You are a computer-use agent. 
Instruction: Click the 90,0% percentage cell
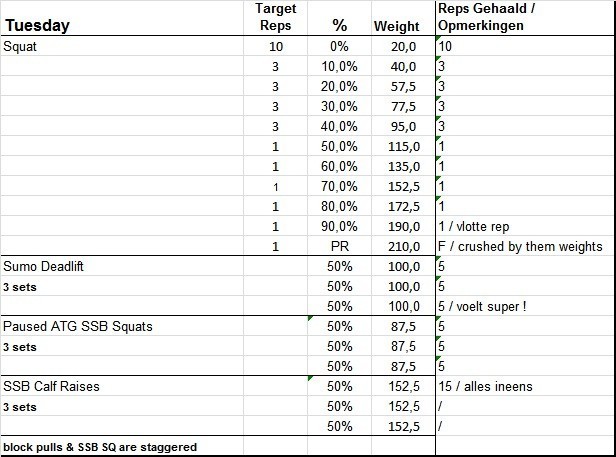pos(338,226)
